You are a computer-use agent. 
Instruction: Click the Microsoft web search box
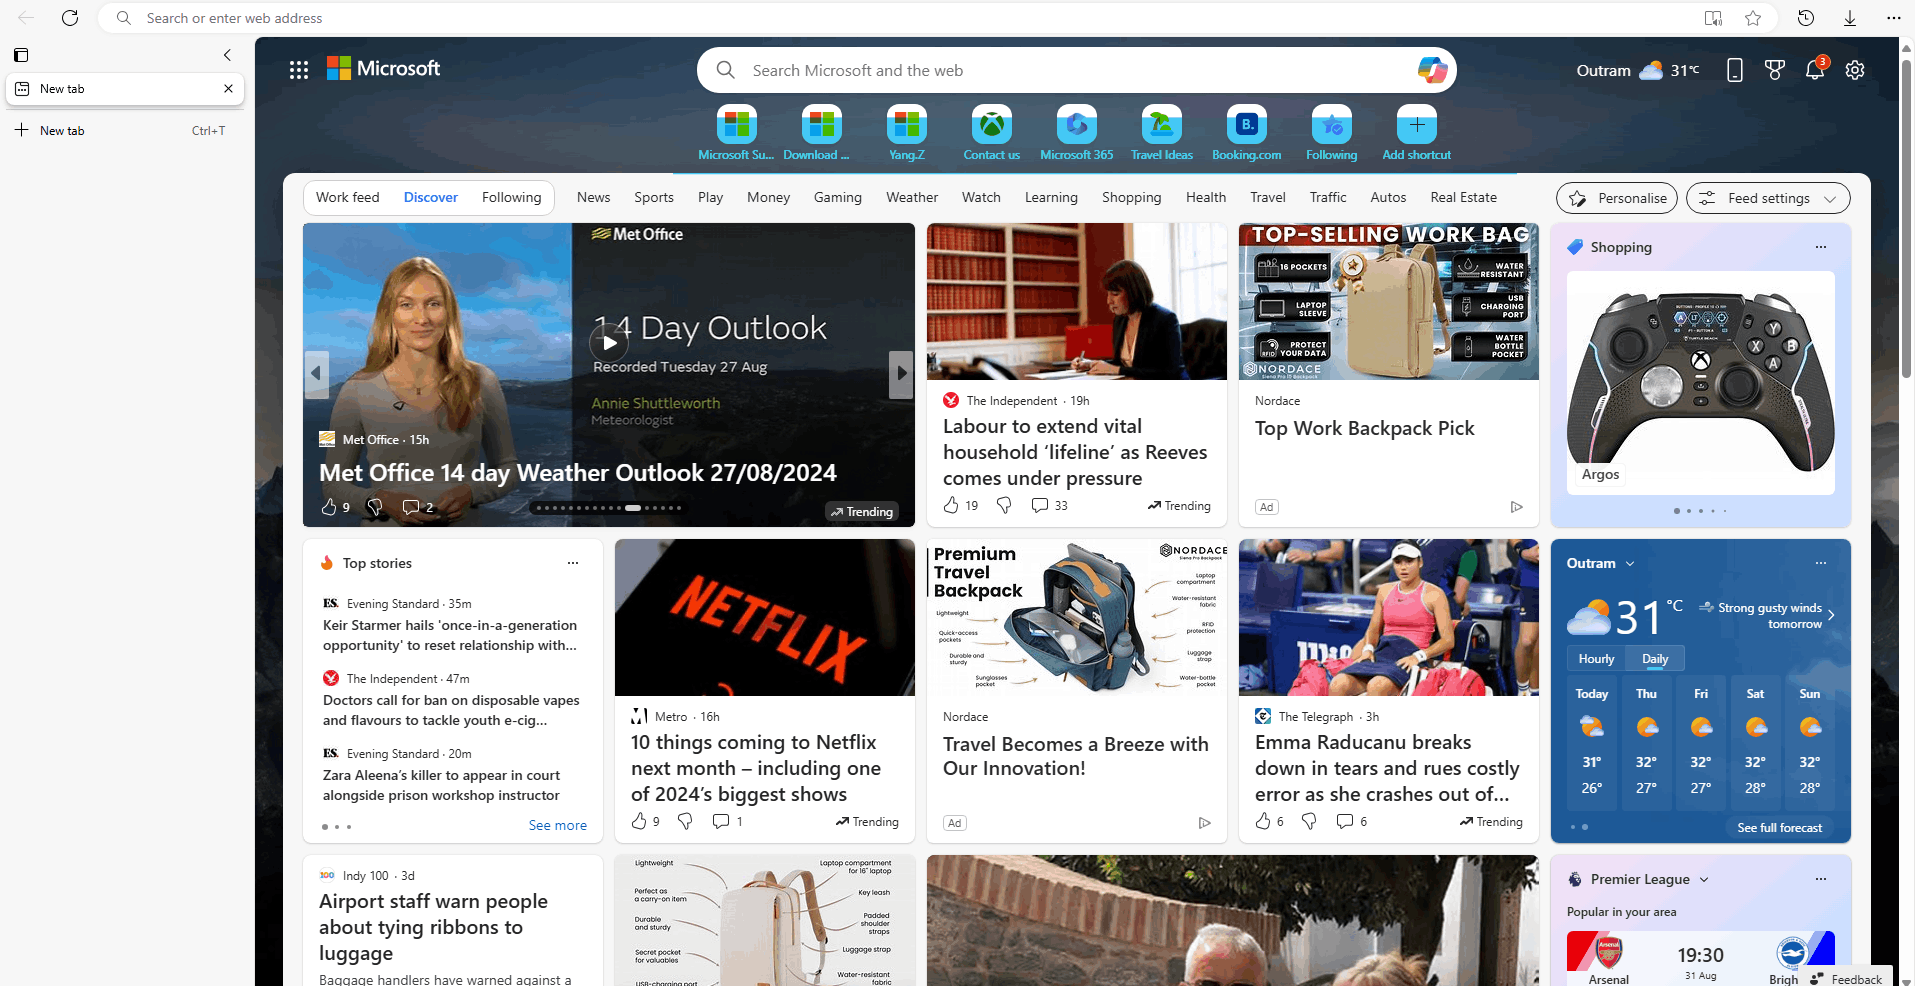(1075, 70)
